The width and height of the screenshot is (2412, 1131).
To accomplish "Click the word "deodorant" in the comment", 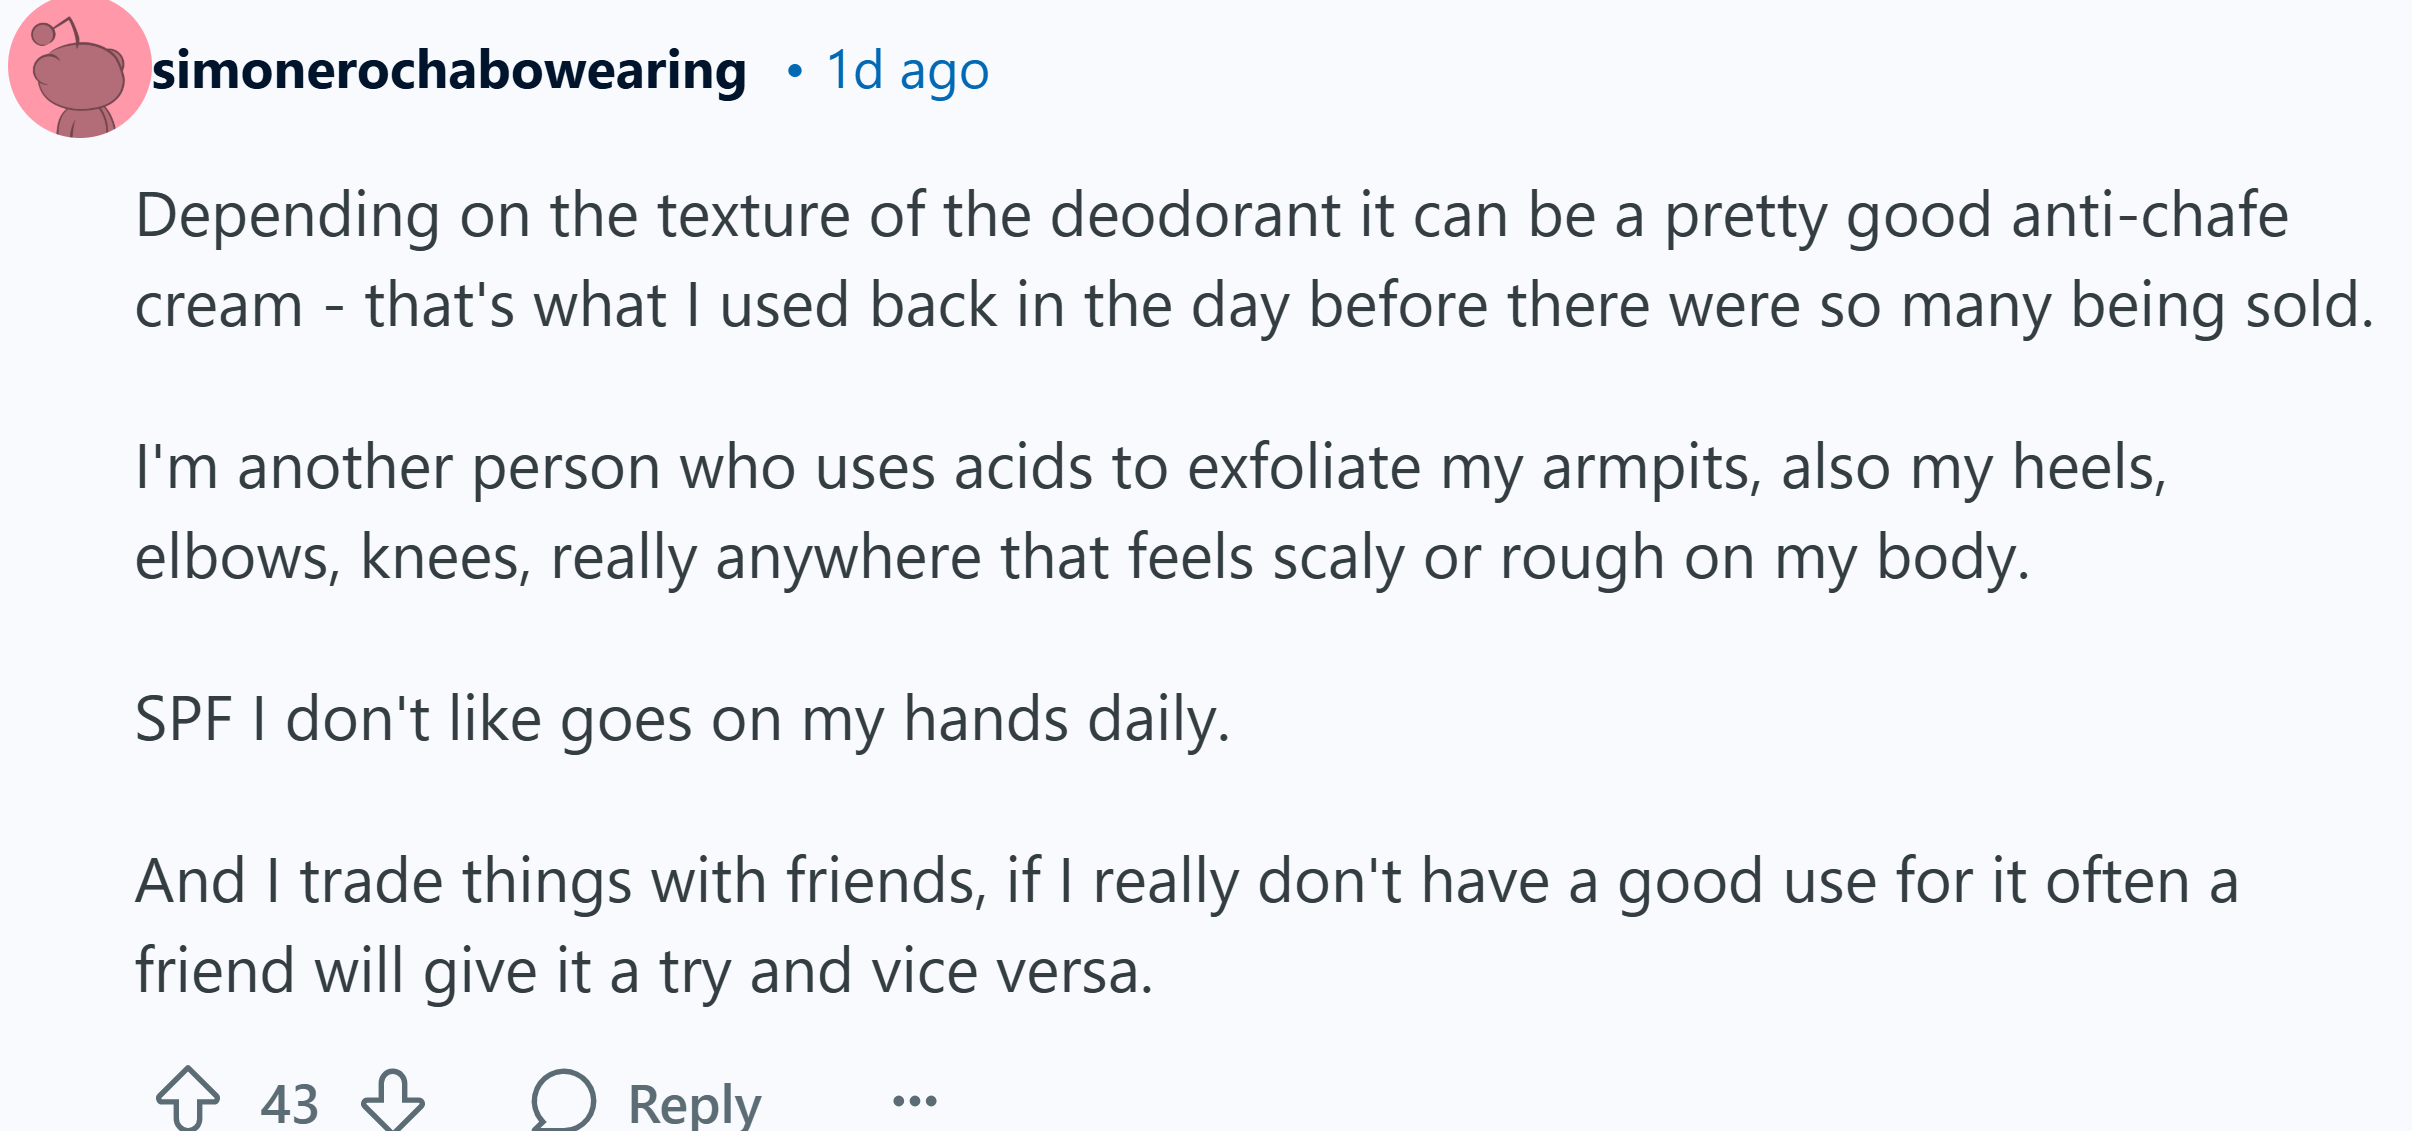I will pyautogui.click(x=1195, y=216).
